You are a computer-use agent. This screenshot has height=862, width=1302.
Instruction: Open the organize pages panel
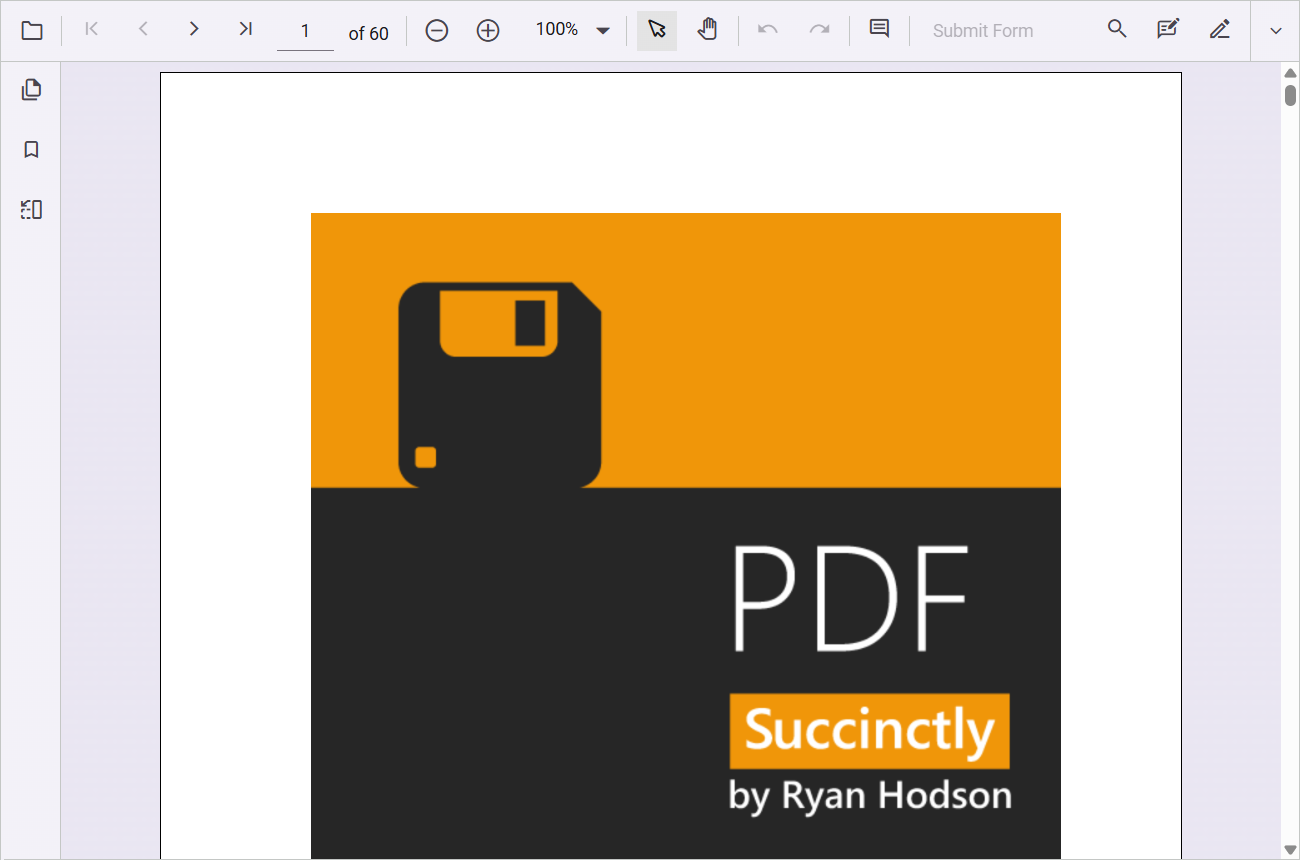(31, 209)
